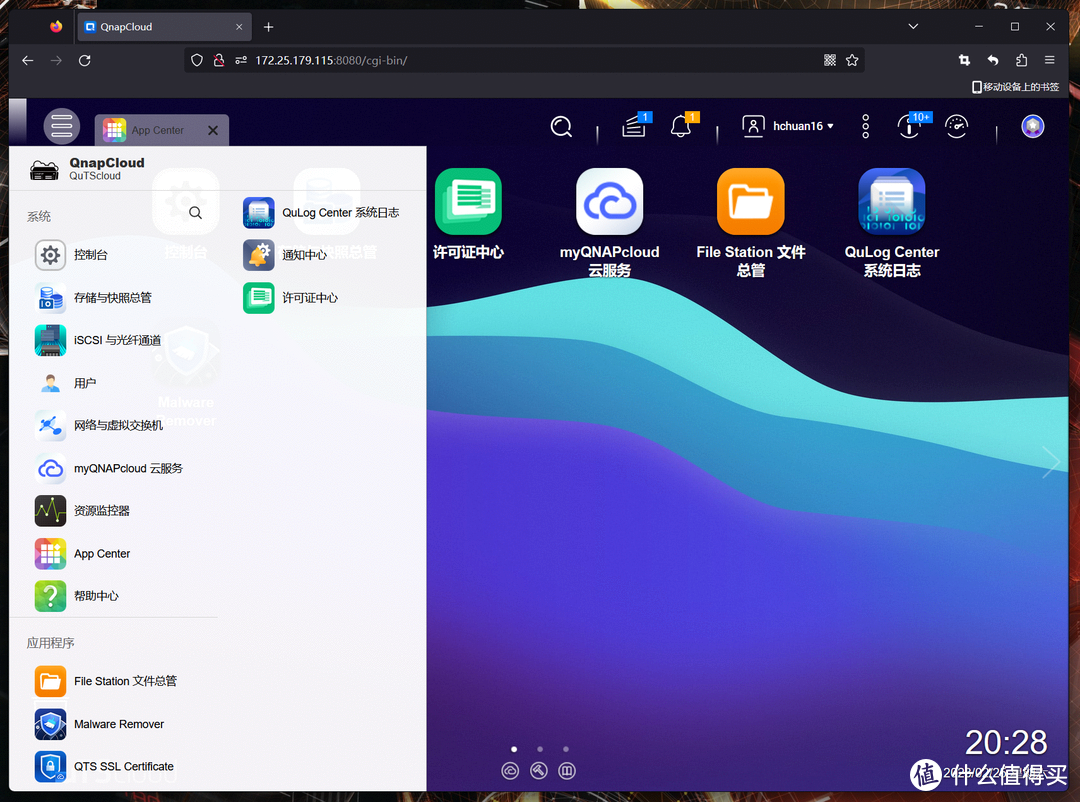The height and width of the screenshot is (802, 1080).
Task: Launch Malware Remover from the menu
Action: click(100, 724)
